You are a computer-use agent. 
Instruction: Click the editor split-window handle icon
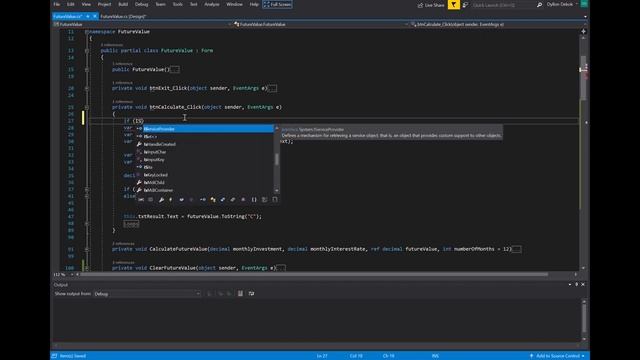coord(583,31)
